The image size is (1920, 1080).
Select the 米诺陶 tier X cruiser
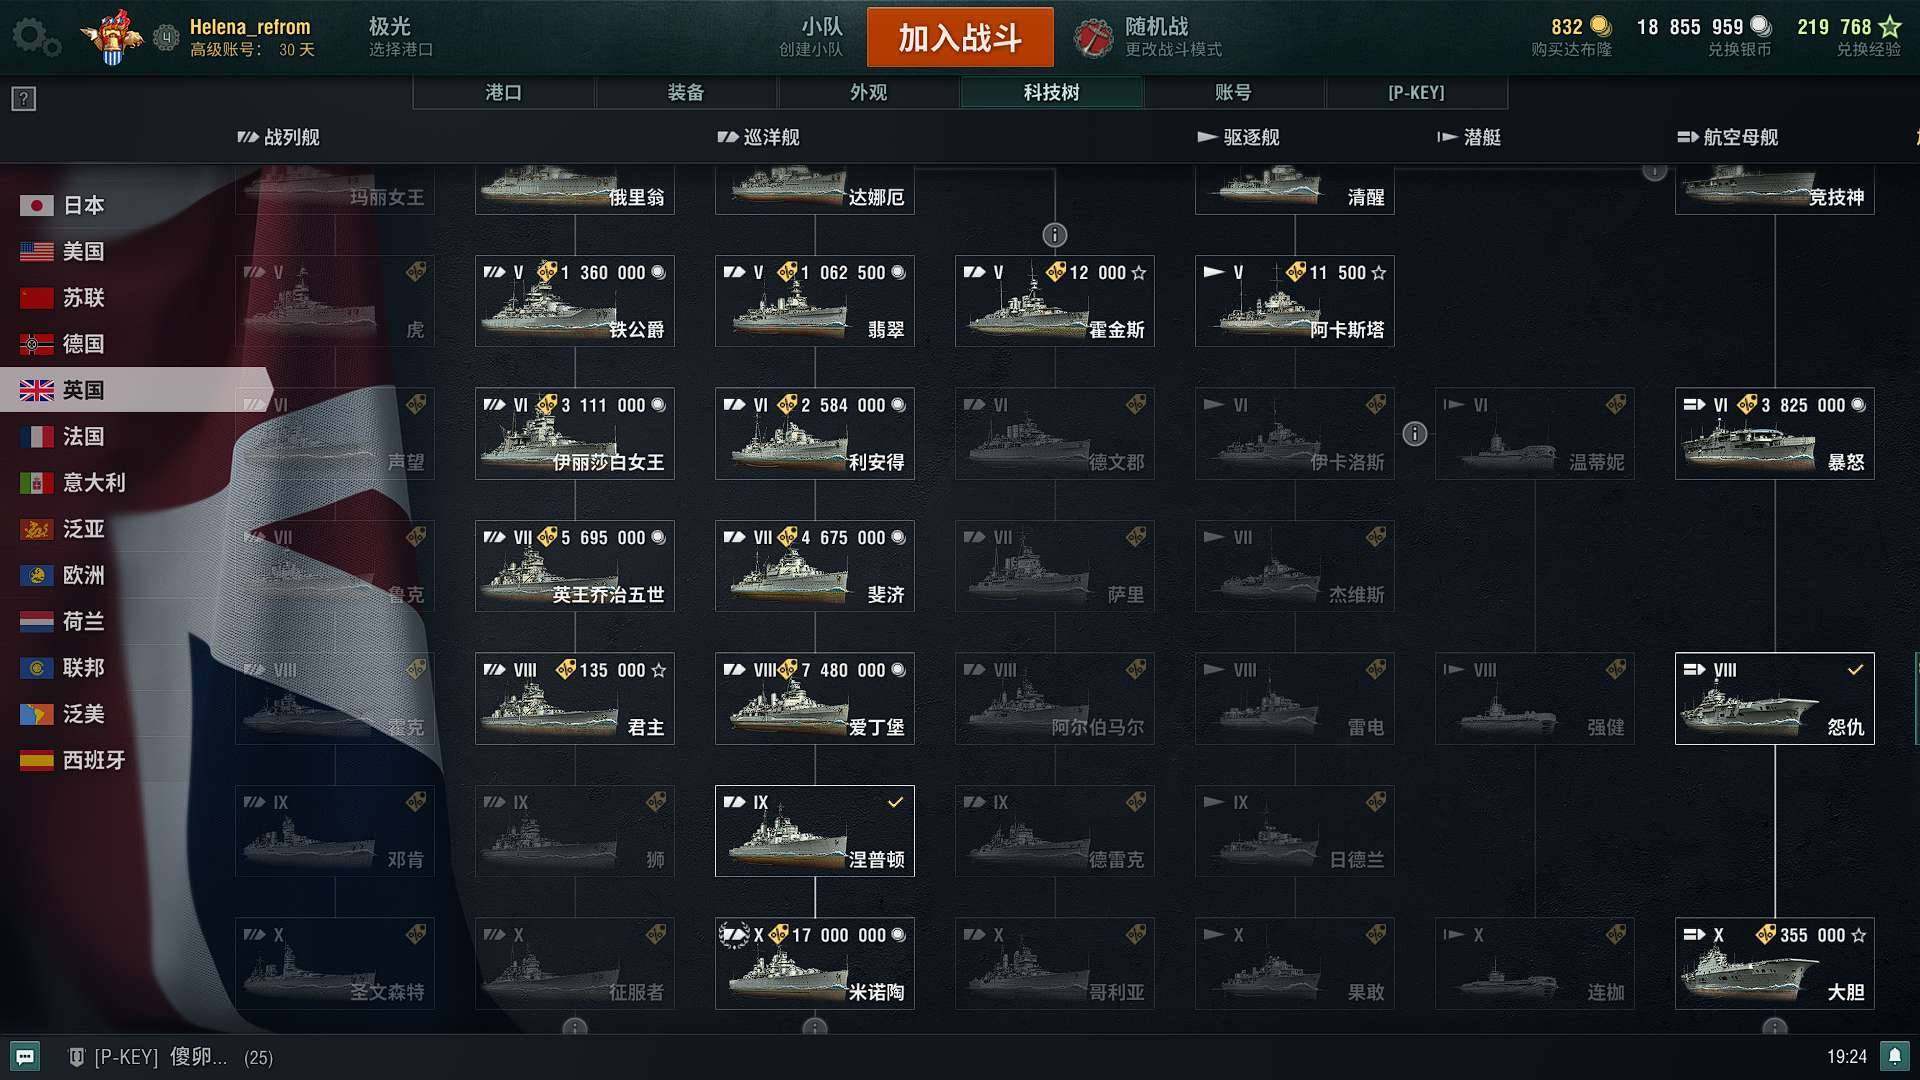(815, 964)
